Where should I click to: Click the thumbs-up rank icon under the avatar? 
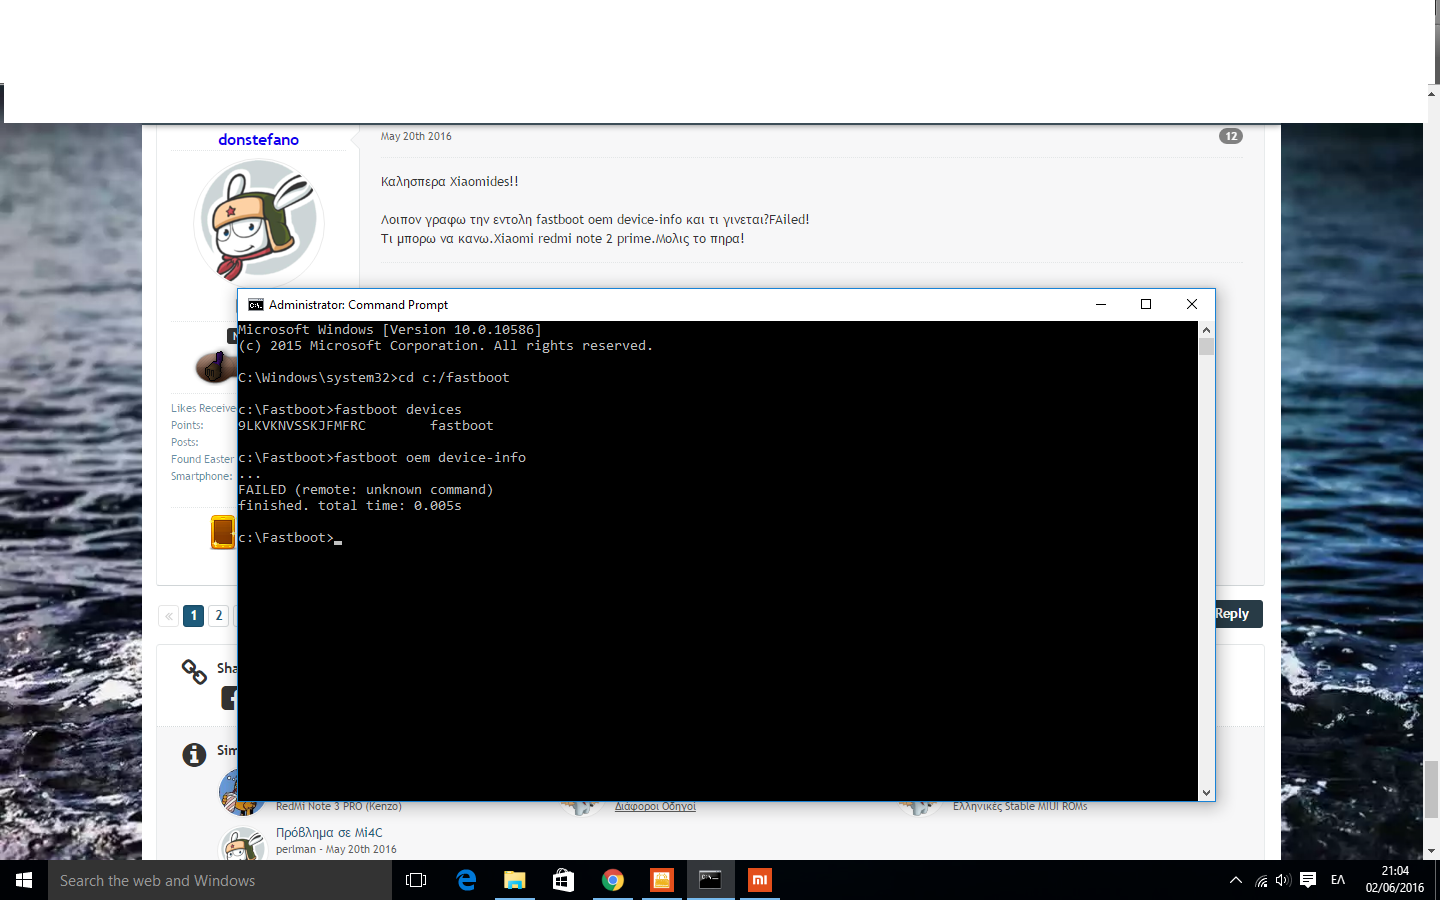click(x=215, y=366)
